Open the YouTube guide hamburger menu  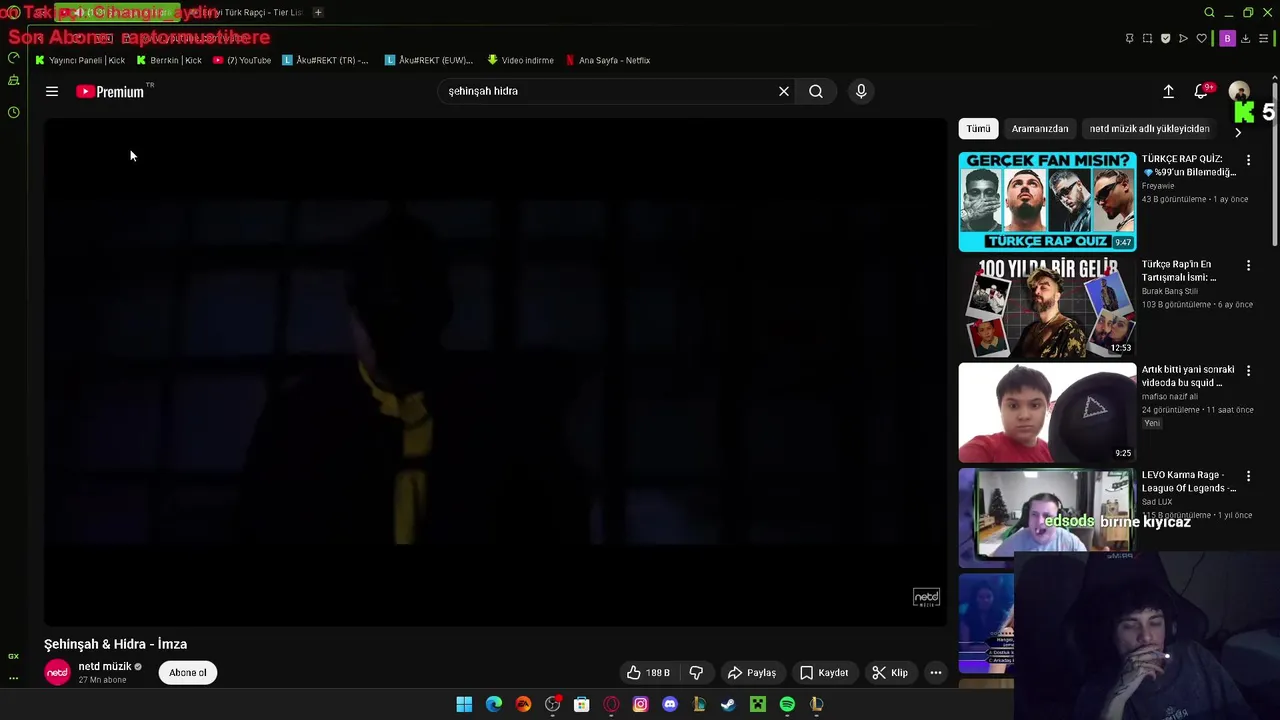(x=52, y=91)
